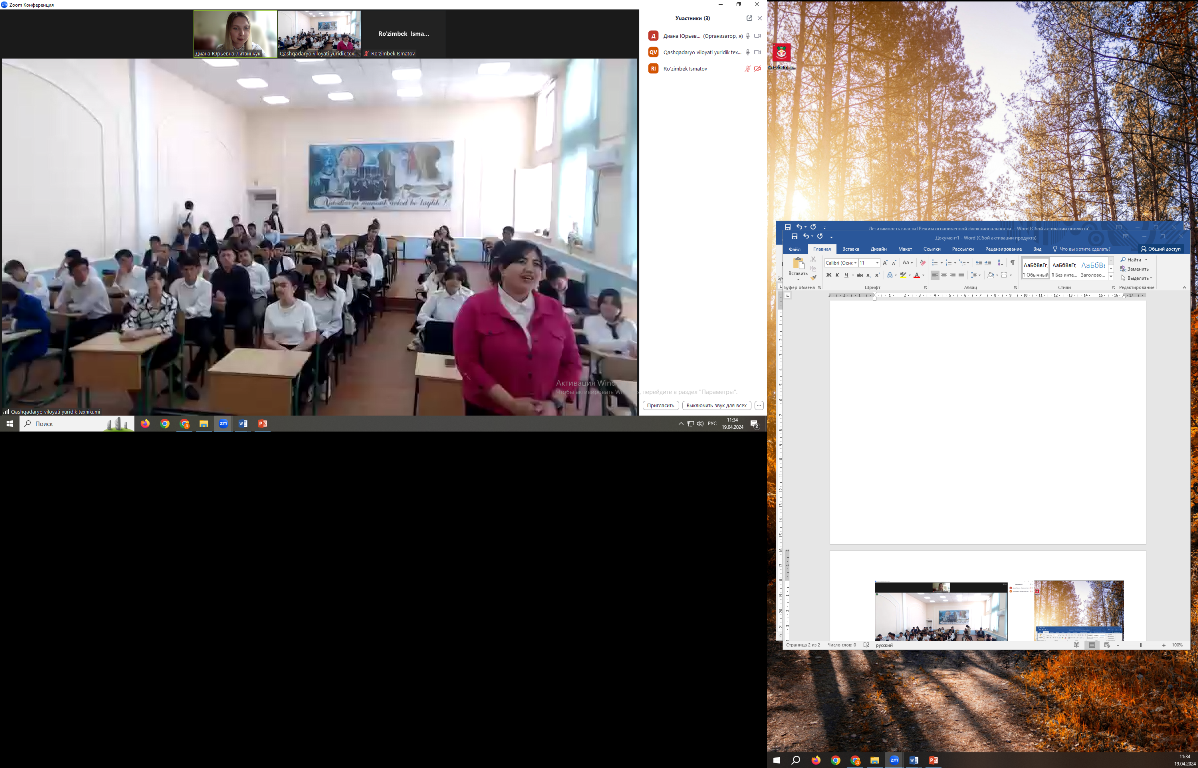Toggle underline (Ч) formatting
1198x768 pixels.
coord(846,275)
